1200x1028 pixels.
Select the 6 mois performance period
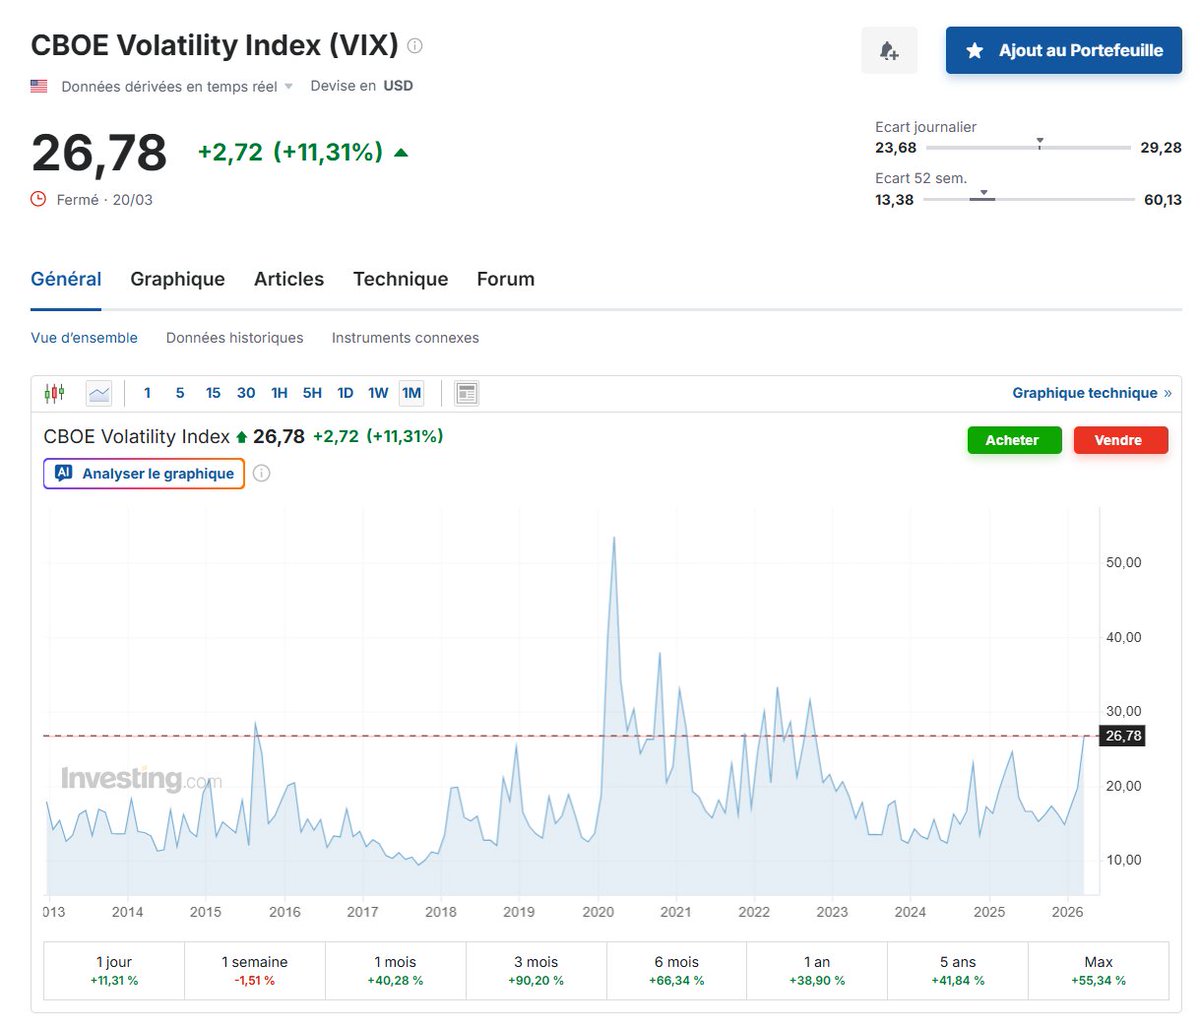(x=677, y=971)
